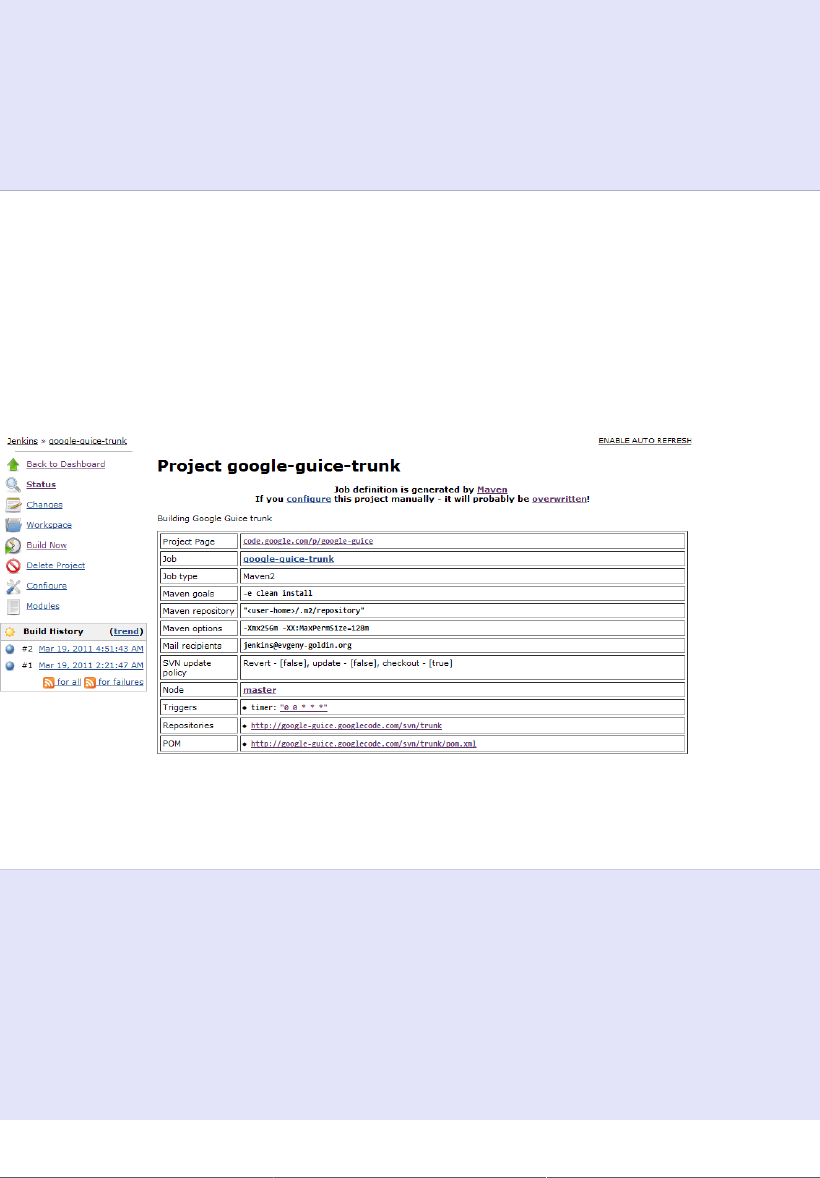Viewport: 820px width, 1178px height.
Task: Click ENABLE AUTO REFRESH link
Action: 645,441
